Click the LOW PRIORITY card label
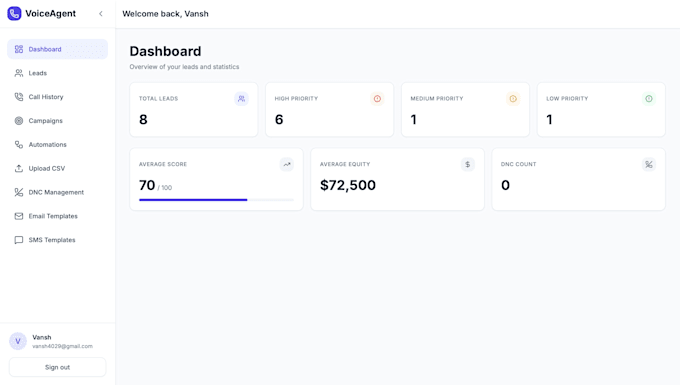 pos(567,99)
